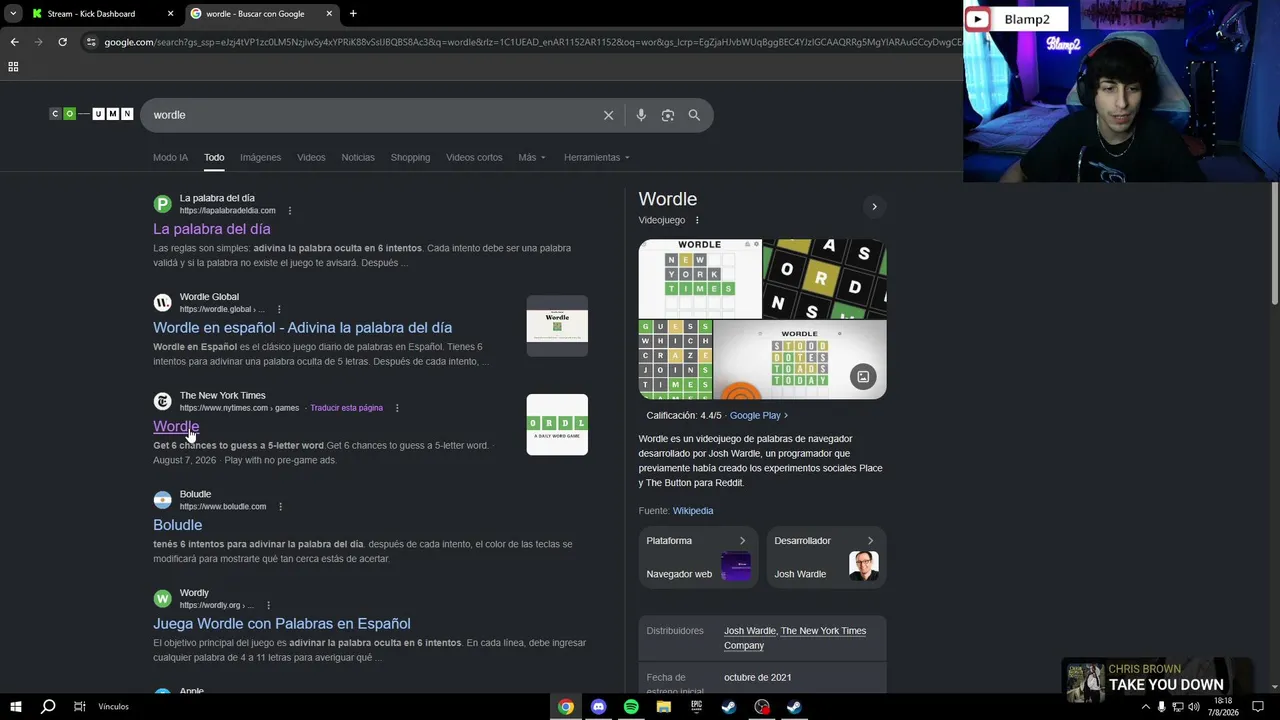Open the three-dot menu for New York Times result

click(397, 408)
